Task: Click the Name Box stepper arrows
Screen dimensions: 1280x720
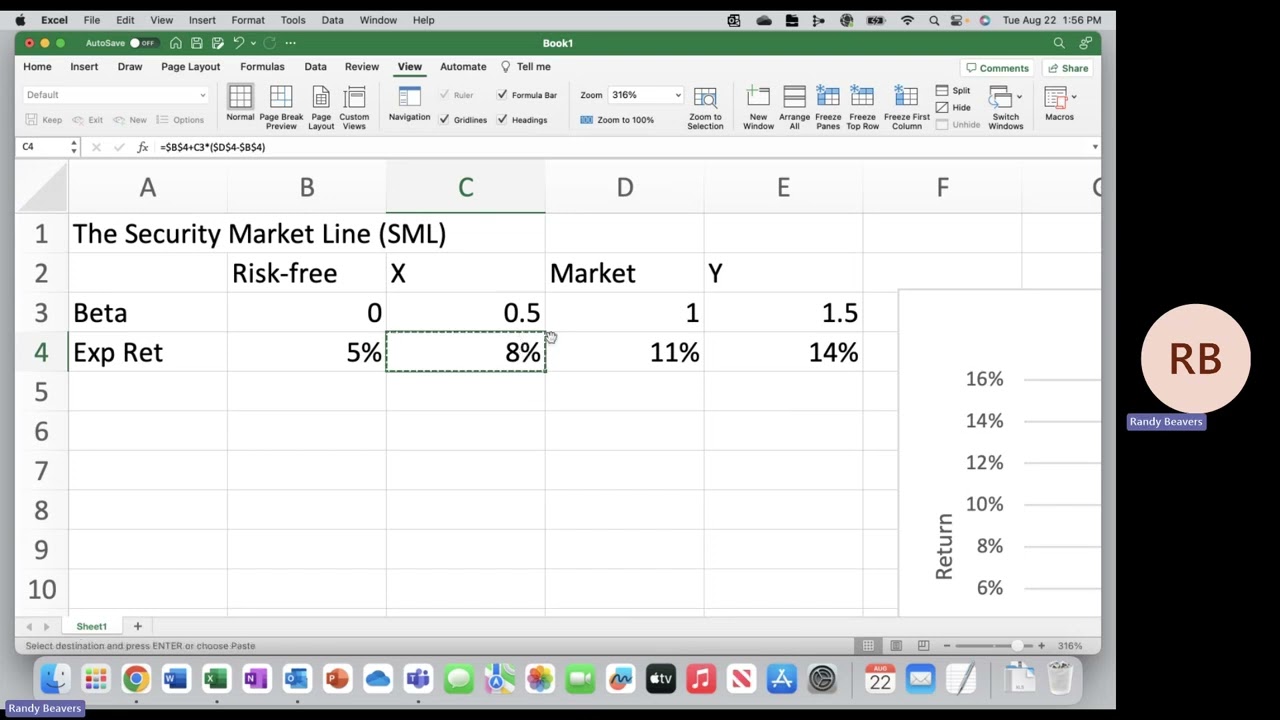Action: 73,147
